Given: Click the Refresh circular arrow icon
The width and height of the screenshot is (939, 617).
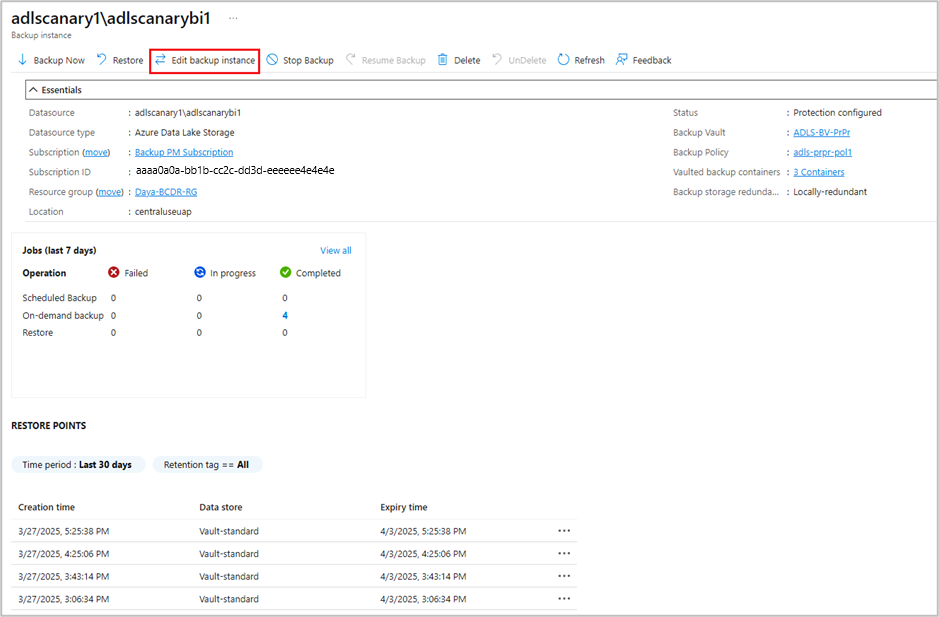Looking at the screenshot, I should pos(563,59).
